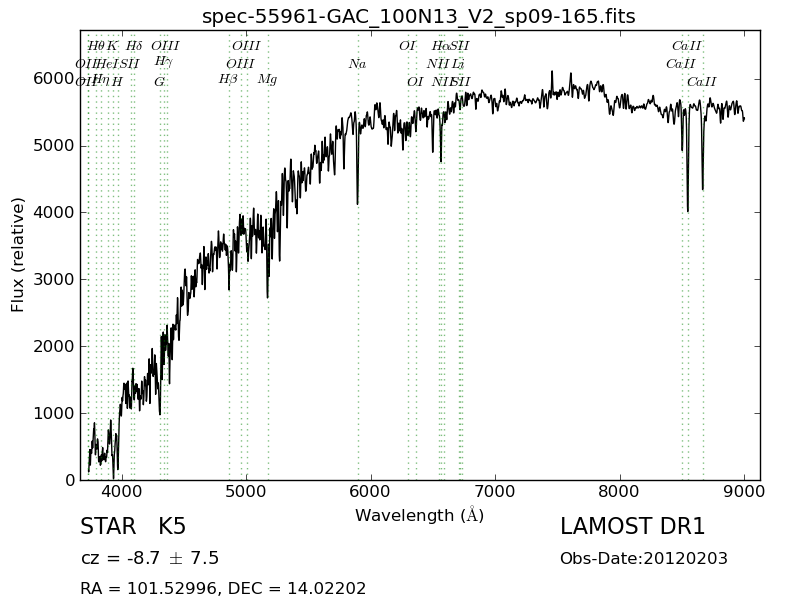Click the 'STAR' classification text
The height and width of the screenshot is (600, 800).
108,527
